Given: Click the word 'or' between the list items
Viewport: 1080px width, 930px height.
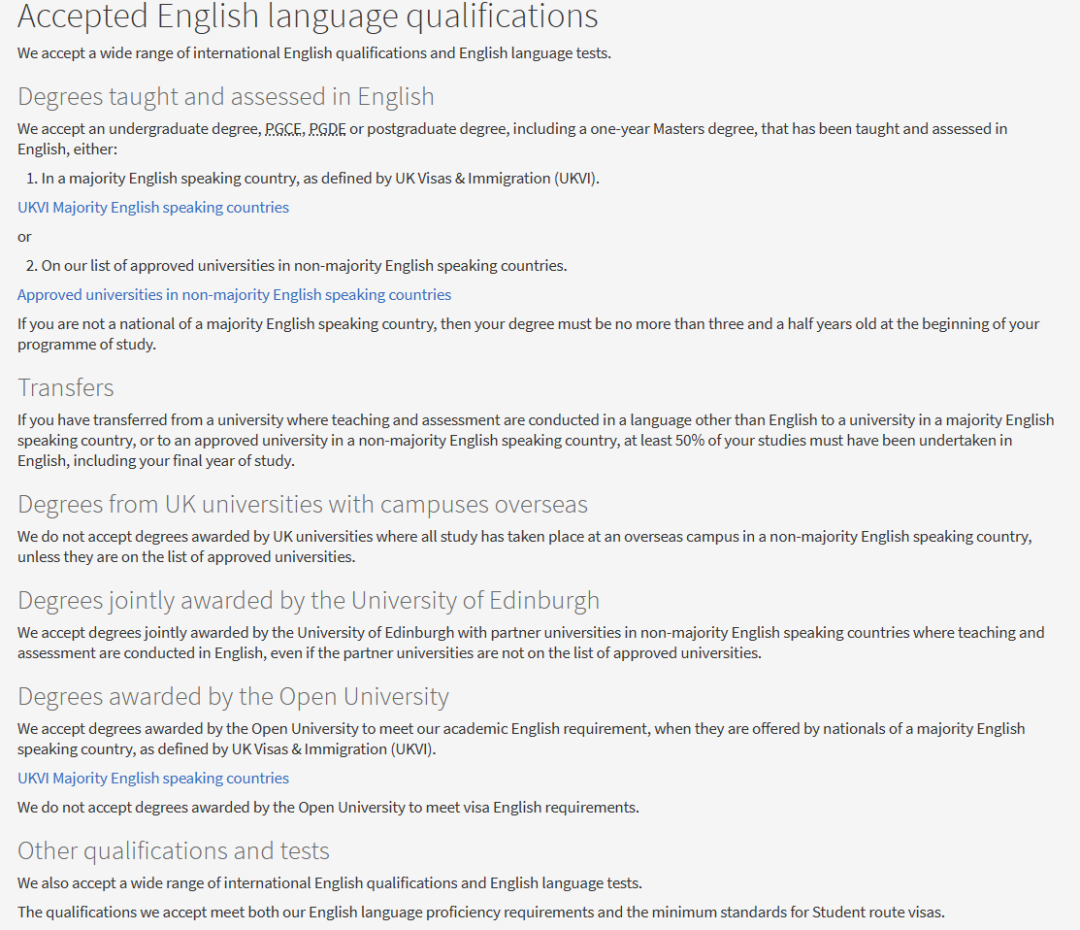Looking at the screenshot, I should 24,237.
